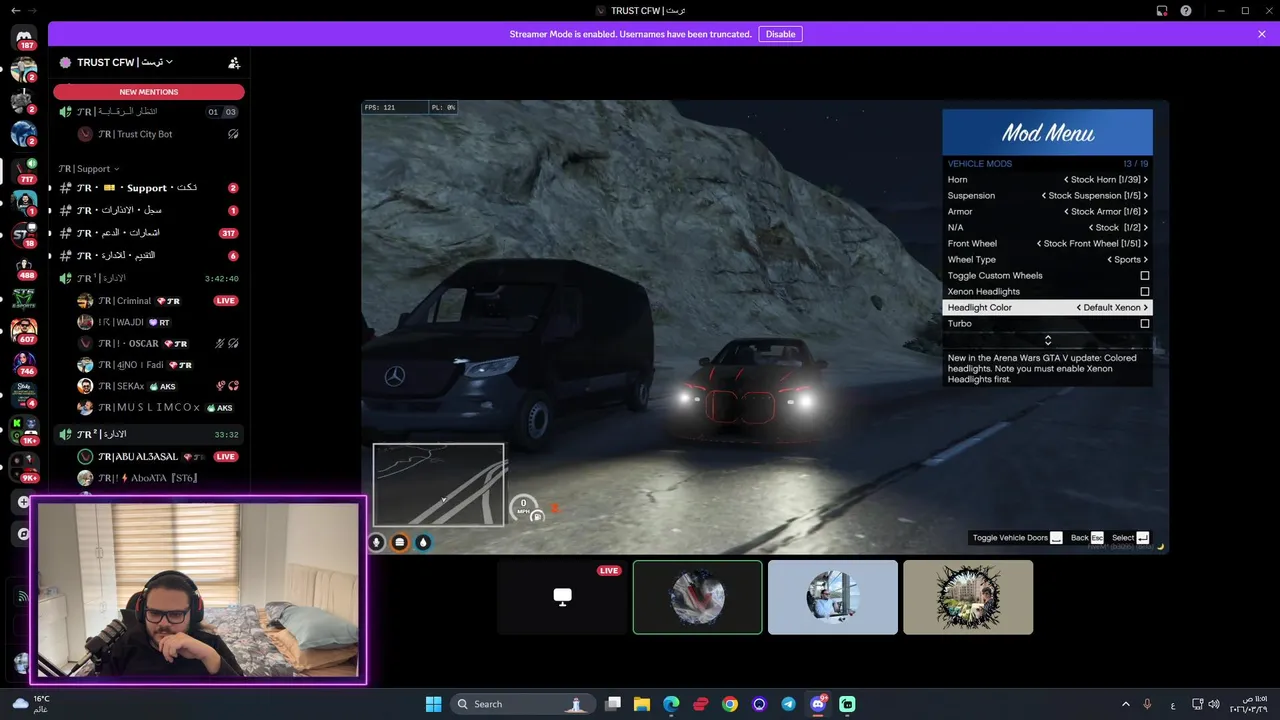Open Task View in the taskbar
This screenshot has height=720, width=1280.
click(x=613, y=704)
